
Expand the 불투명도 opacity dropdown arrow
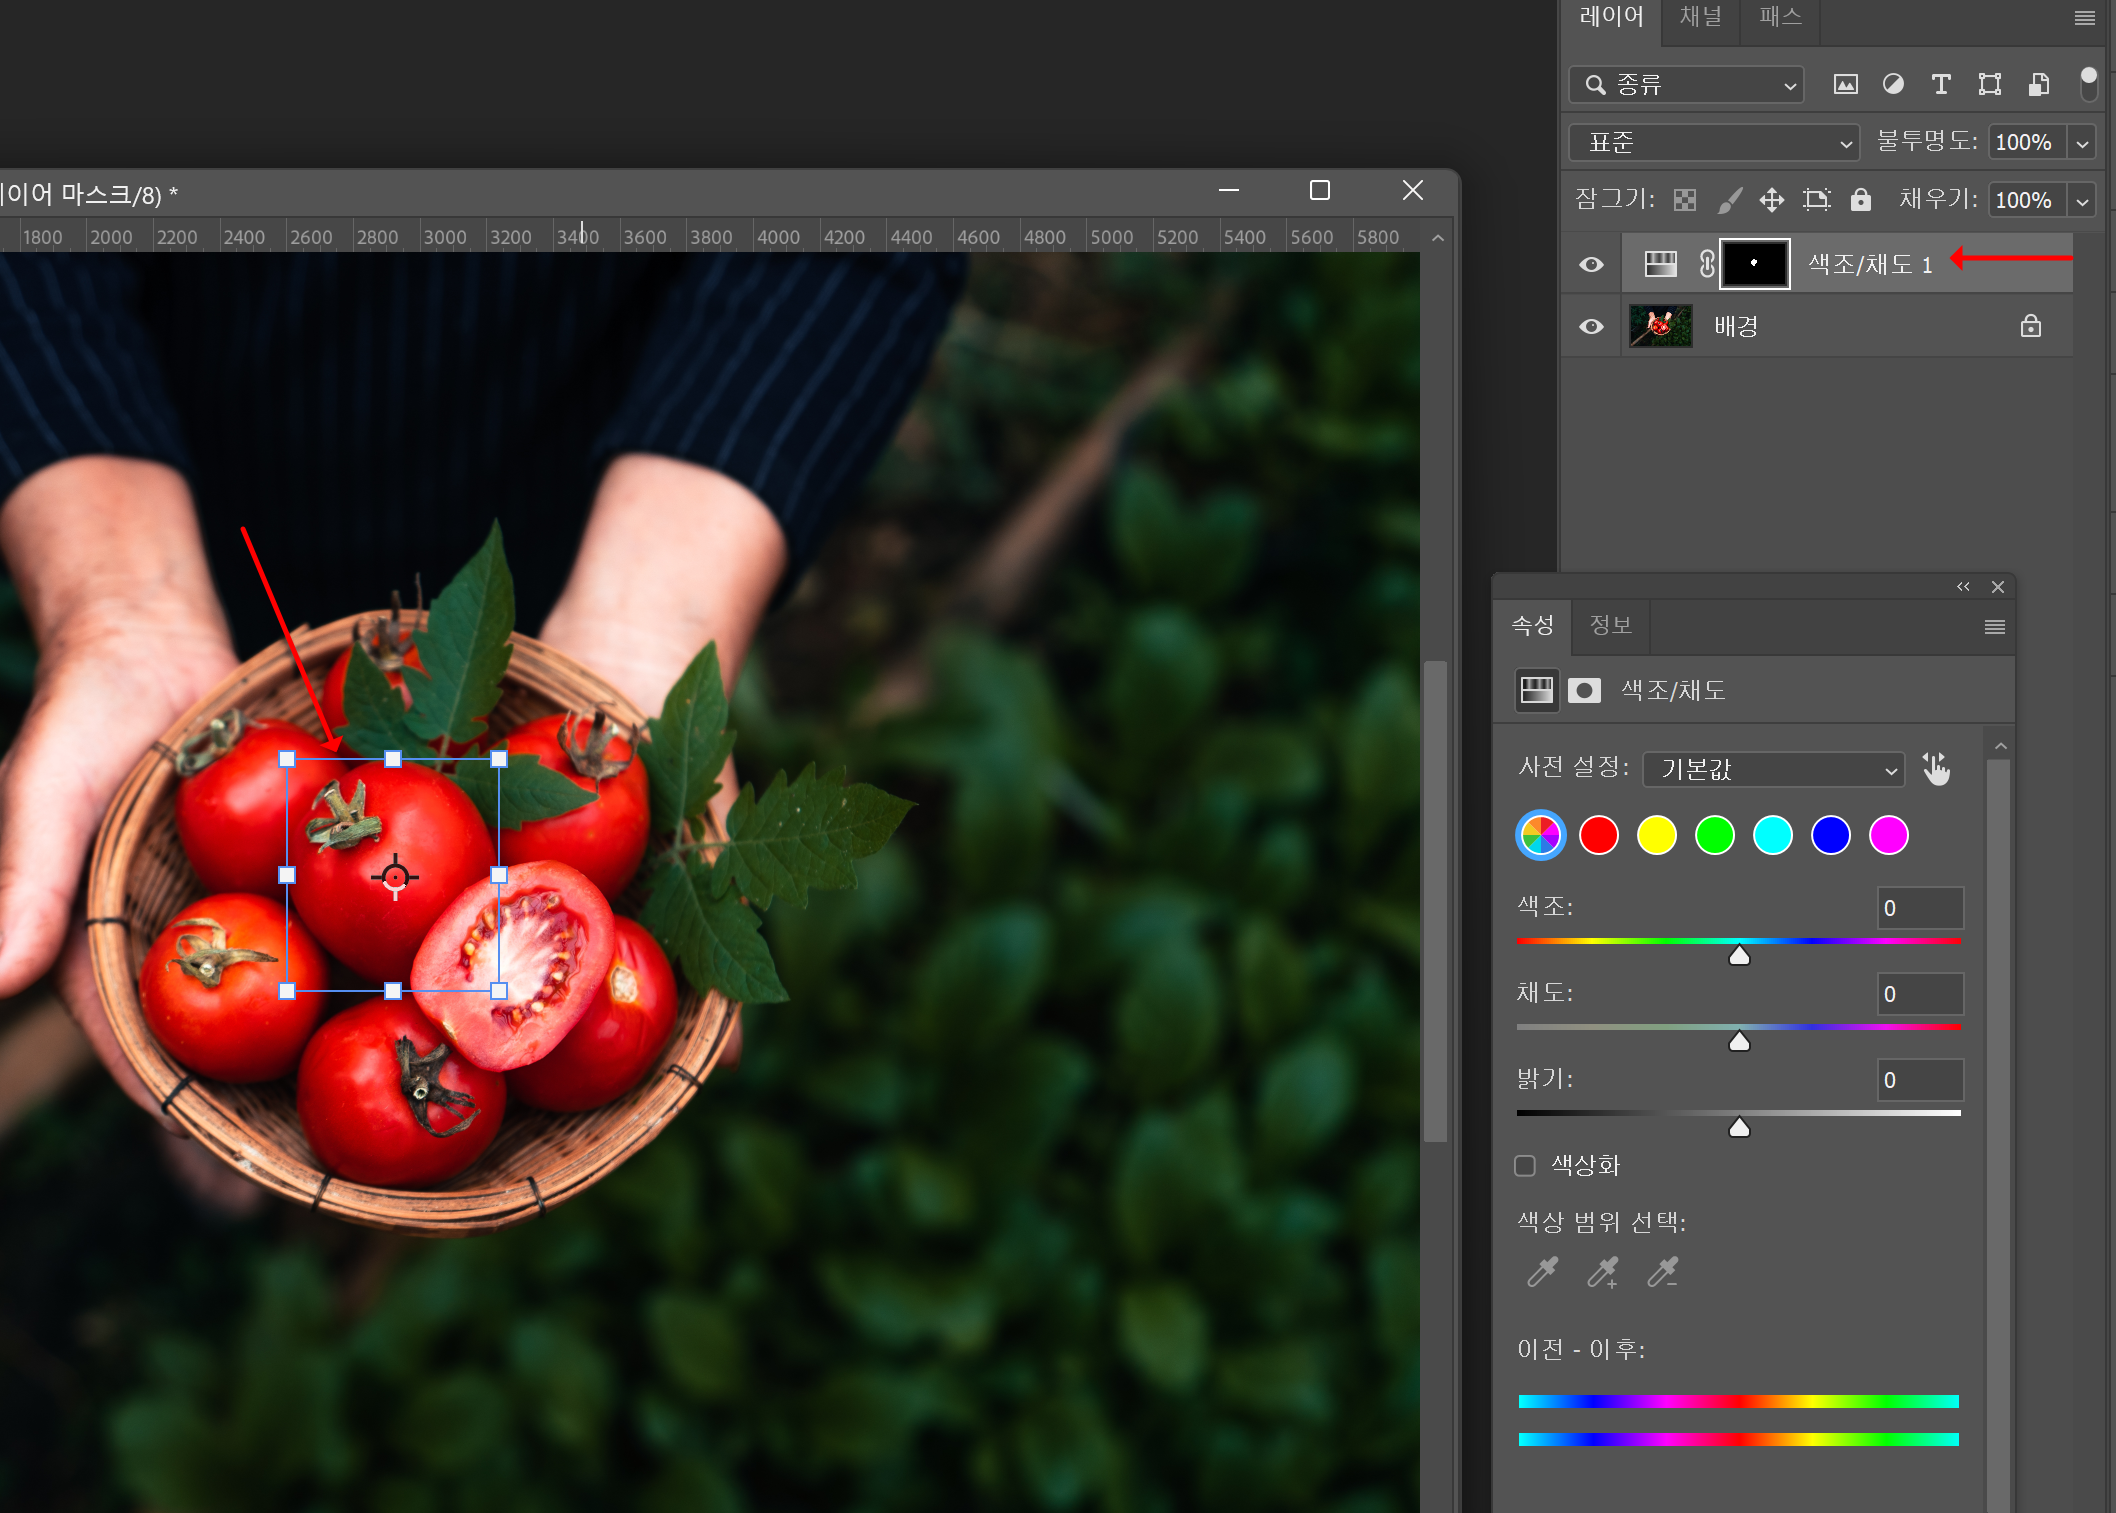click(x=2082, y=143)
